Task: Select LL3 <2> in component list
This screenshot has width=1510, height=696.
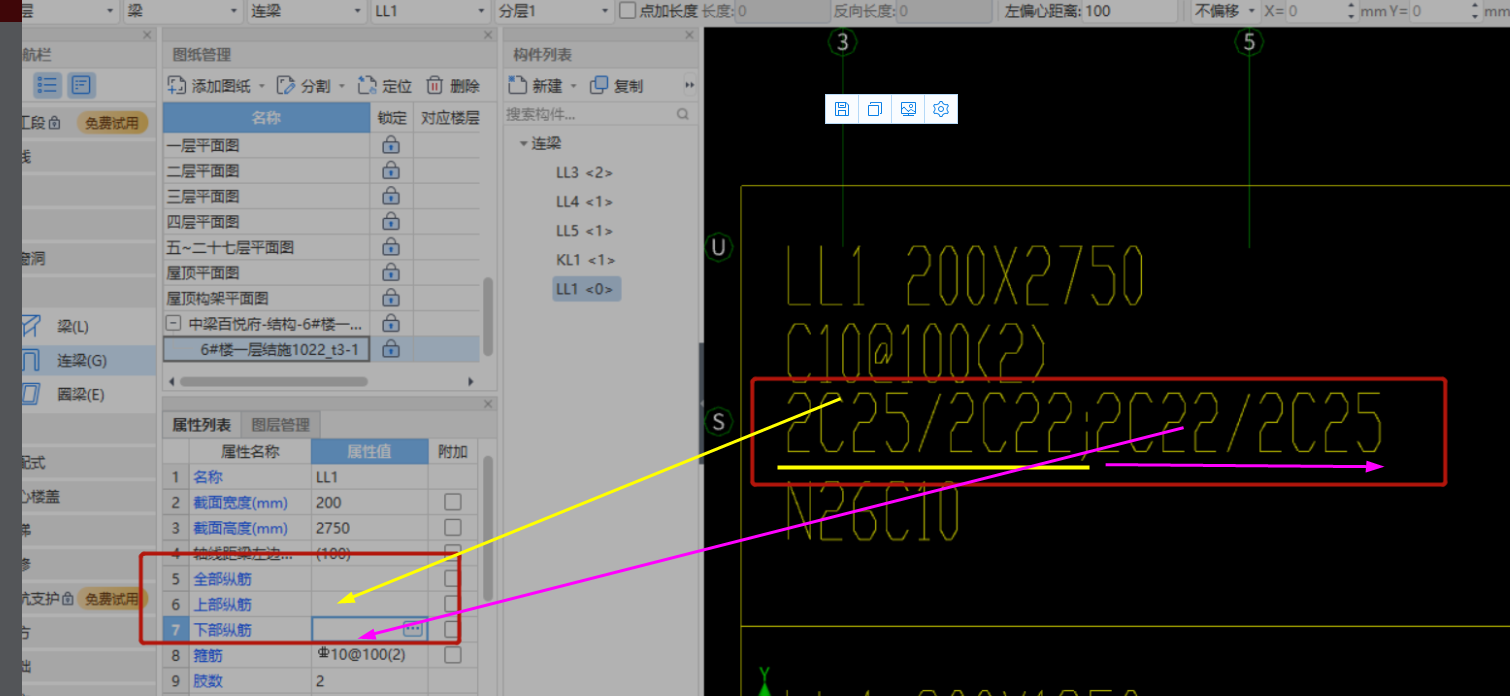Action: tap(585, 172)
